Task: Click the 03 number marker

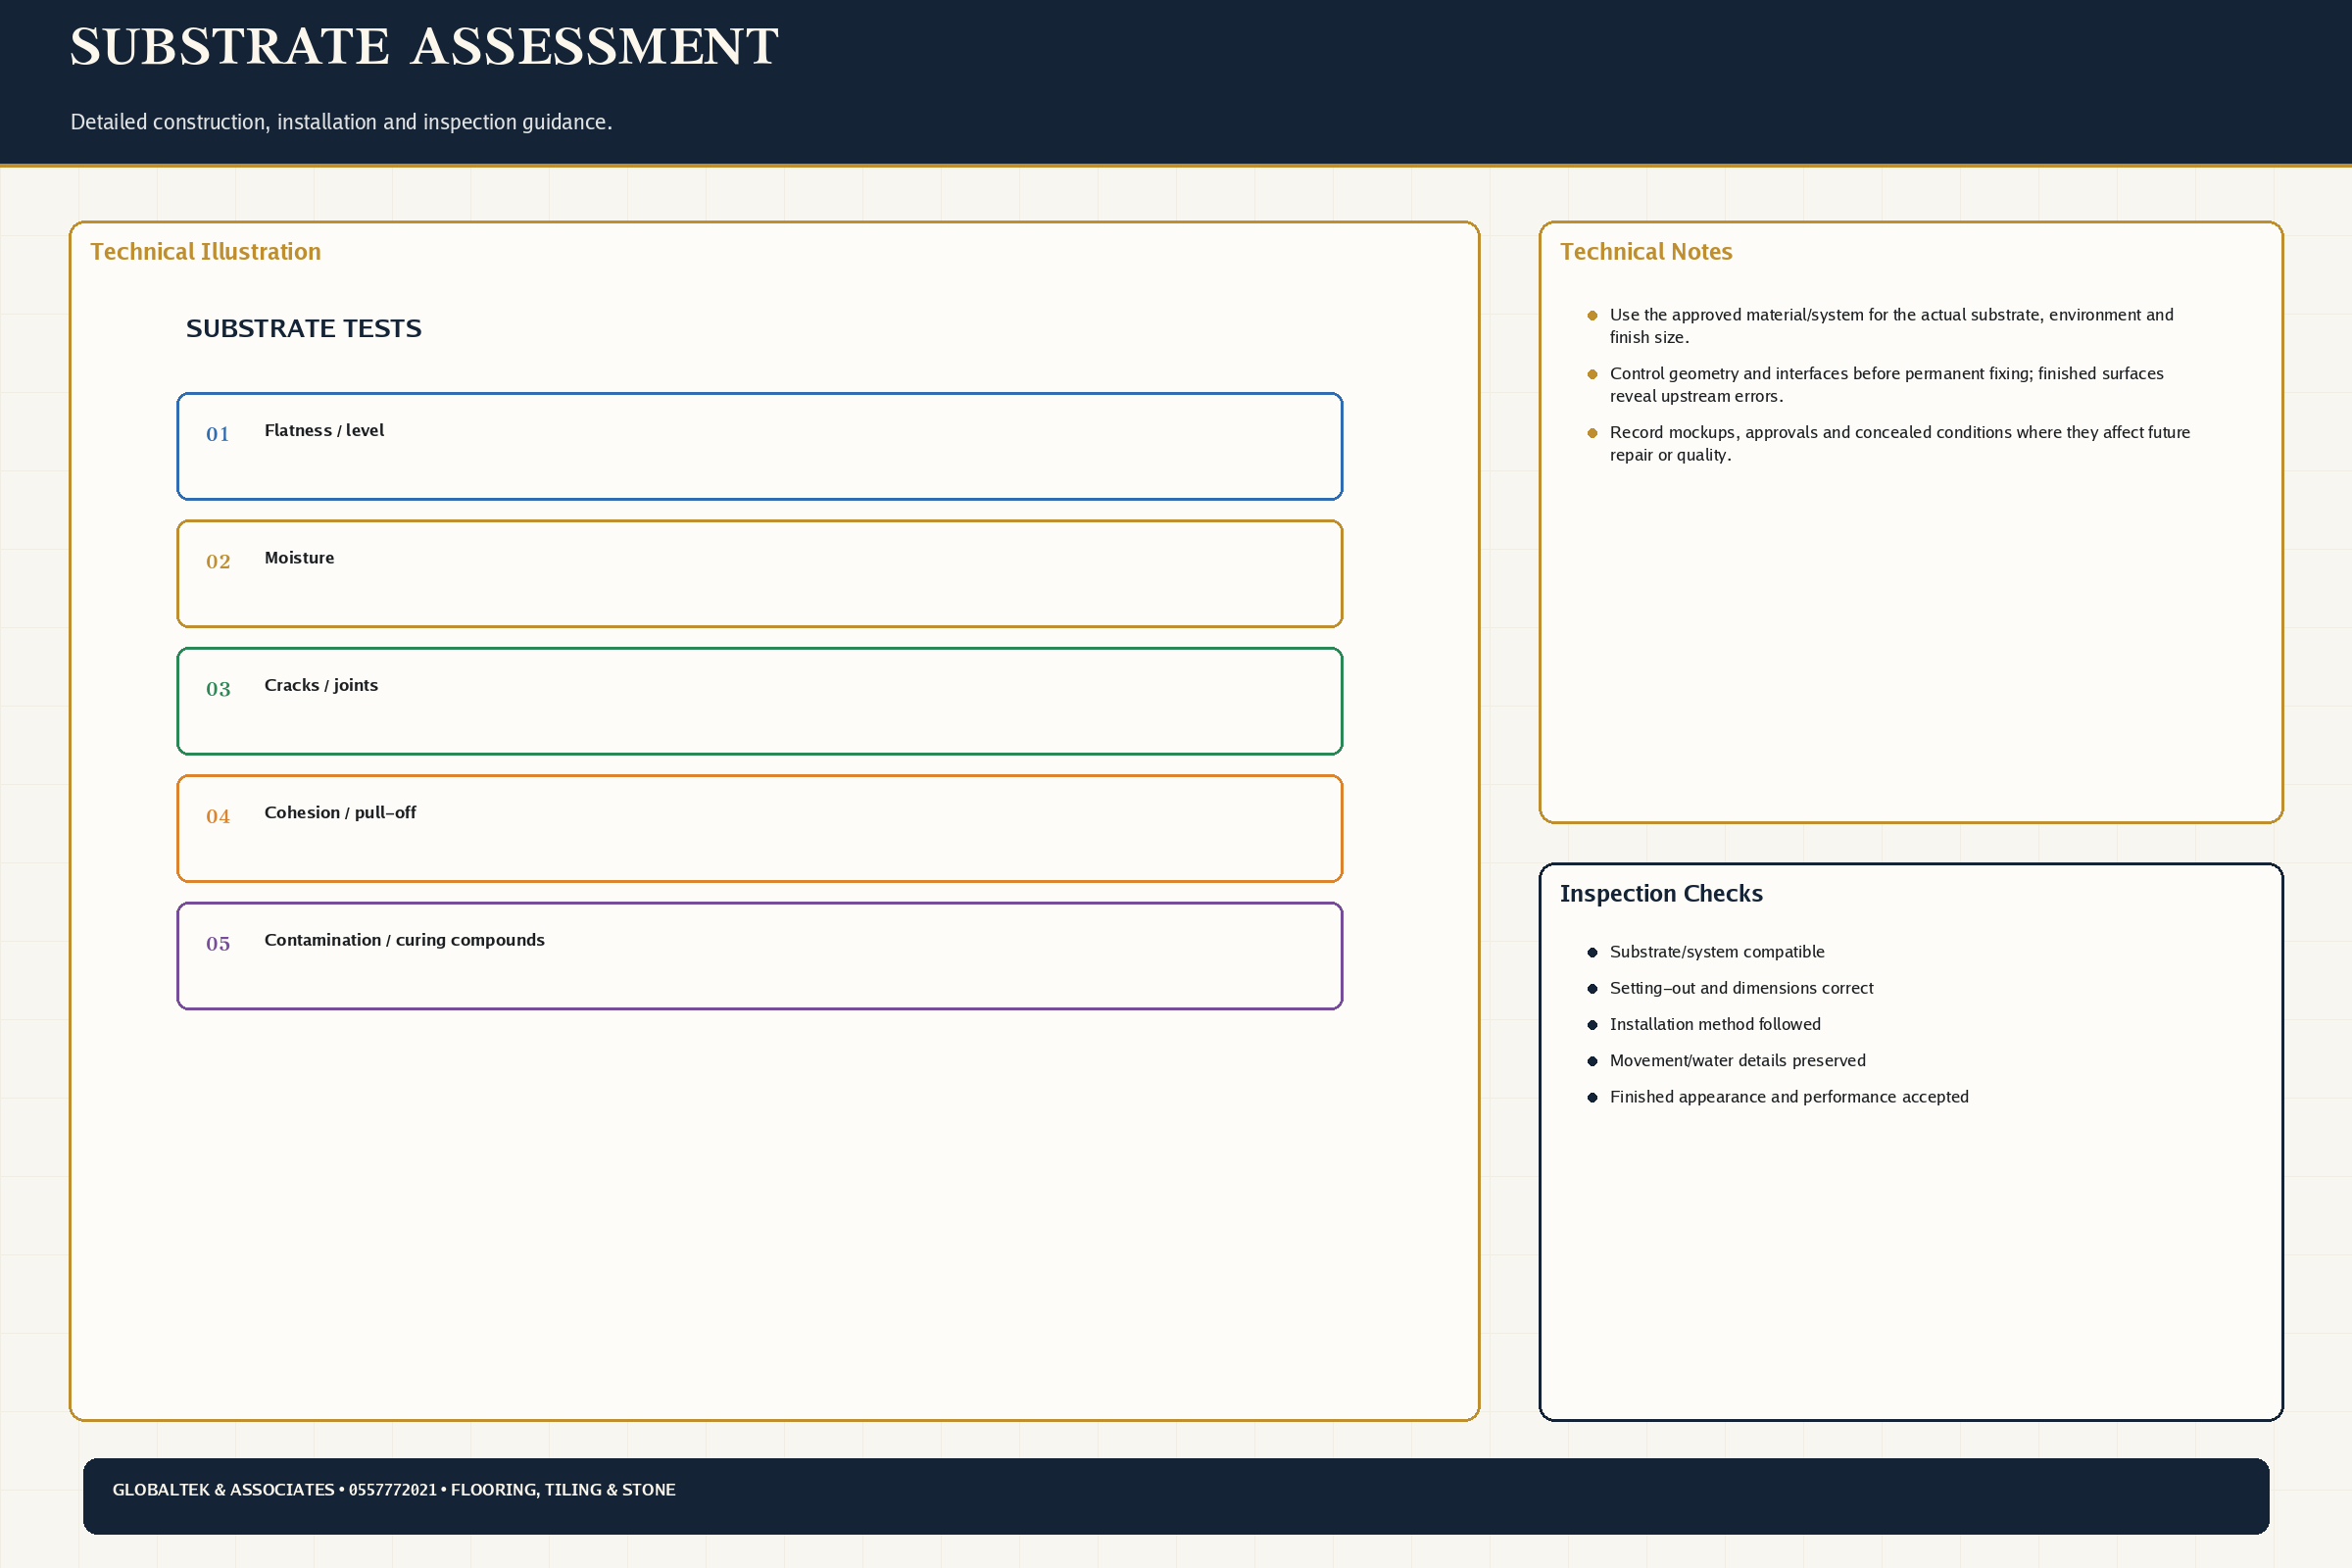Action: coord(218,689)
